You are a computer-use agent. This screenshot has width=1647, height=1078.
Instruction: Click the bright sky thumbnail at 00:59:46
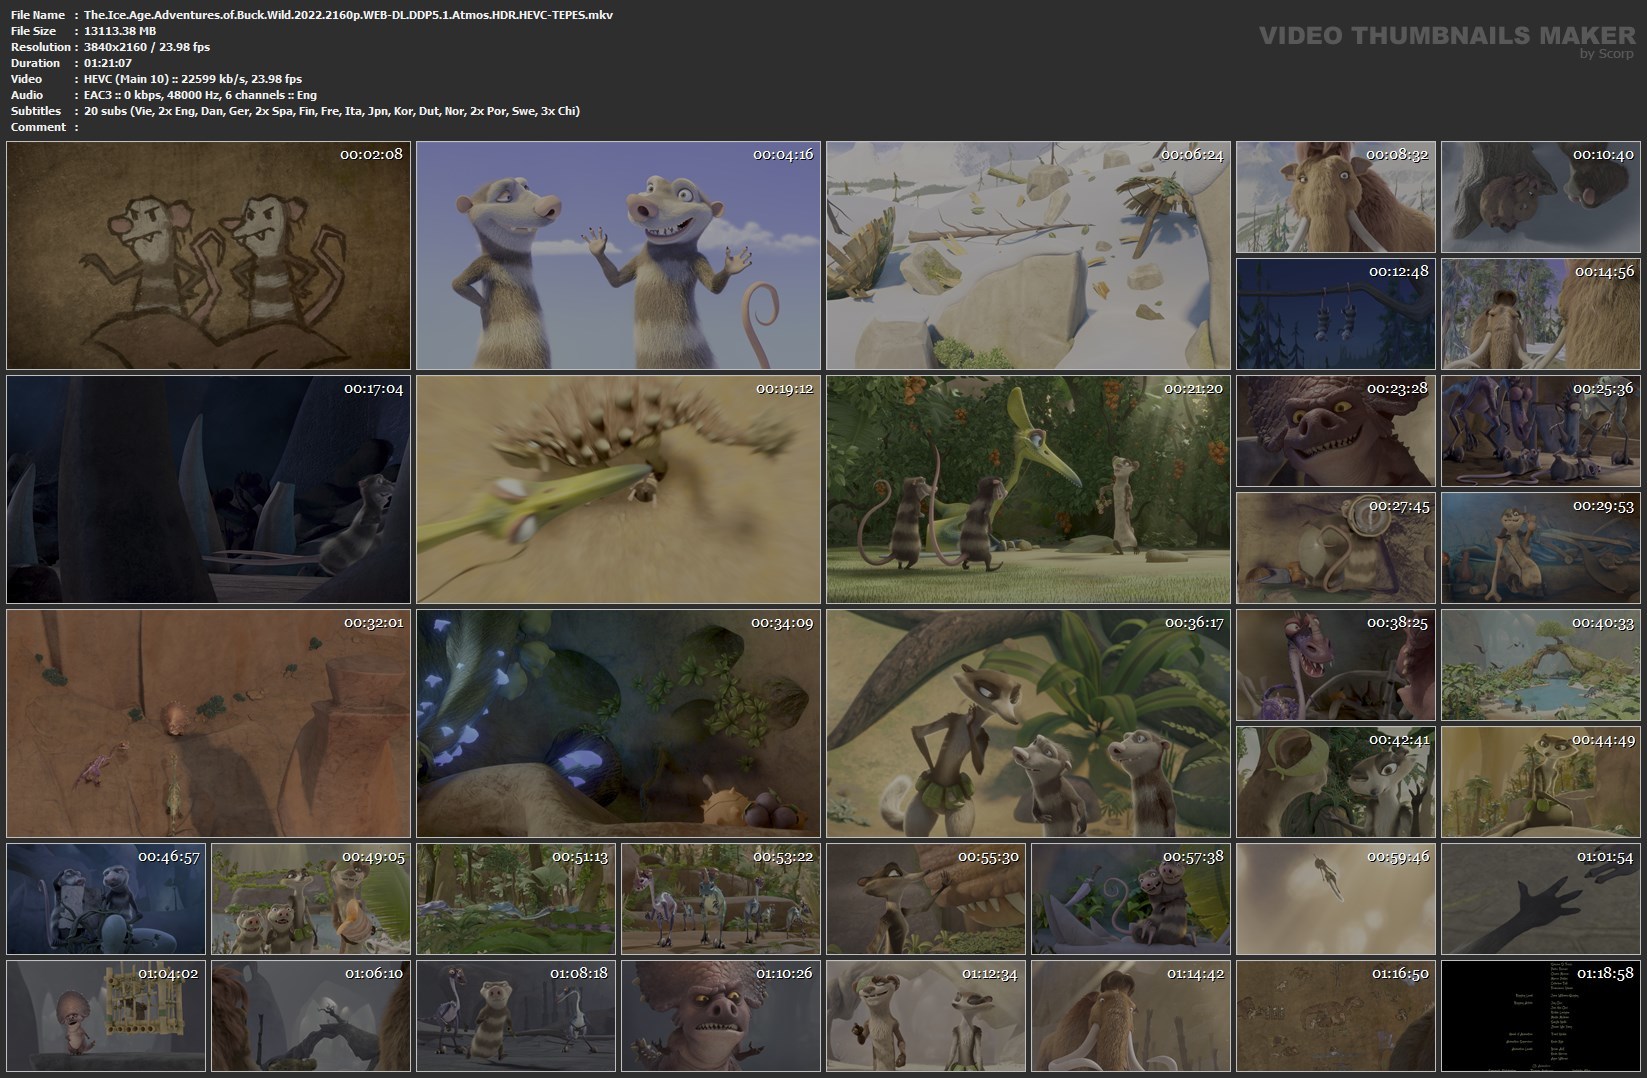(x=1335, y=899)
